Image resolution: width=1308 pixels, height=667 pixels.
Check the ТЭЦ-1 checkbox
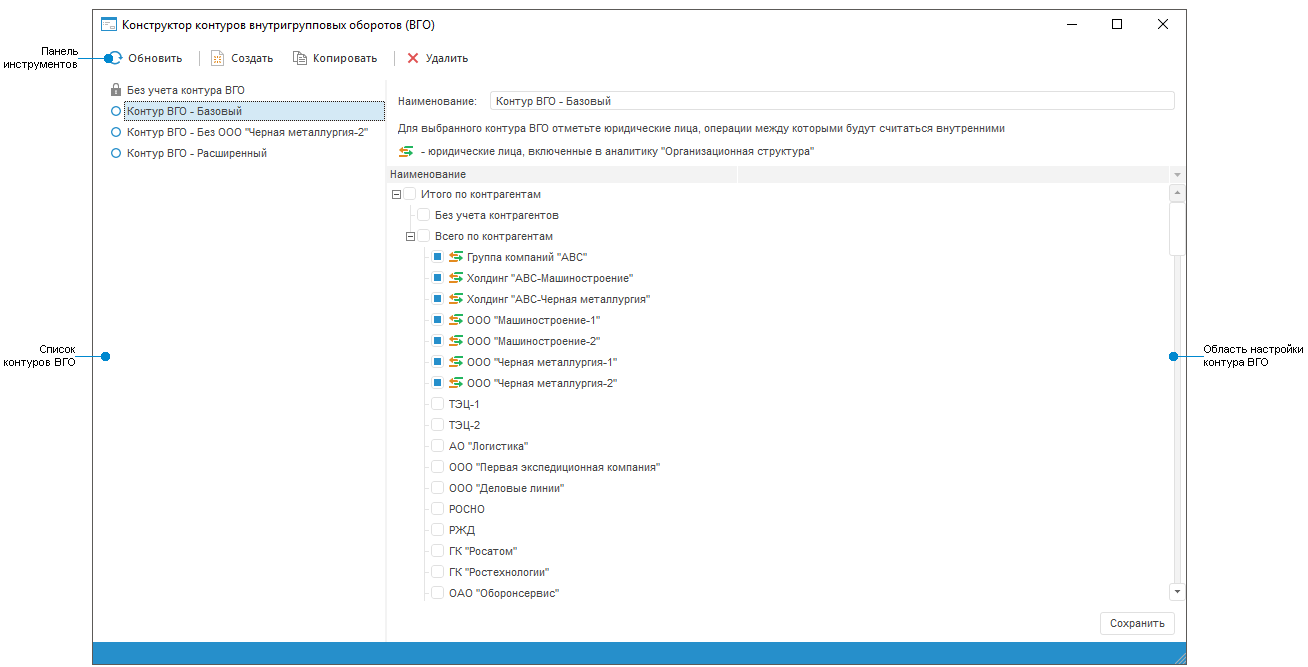point(437,404)
